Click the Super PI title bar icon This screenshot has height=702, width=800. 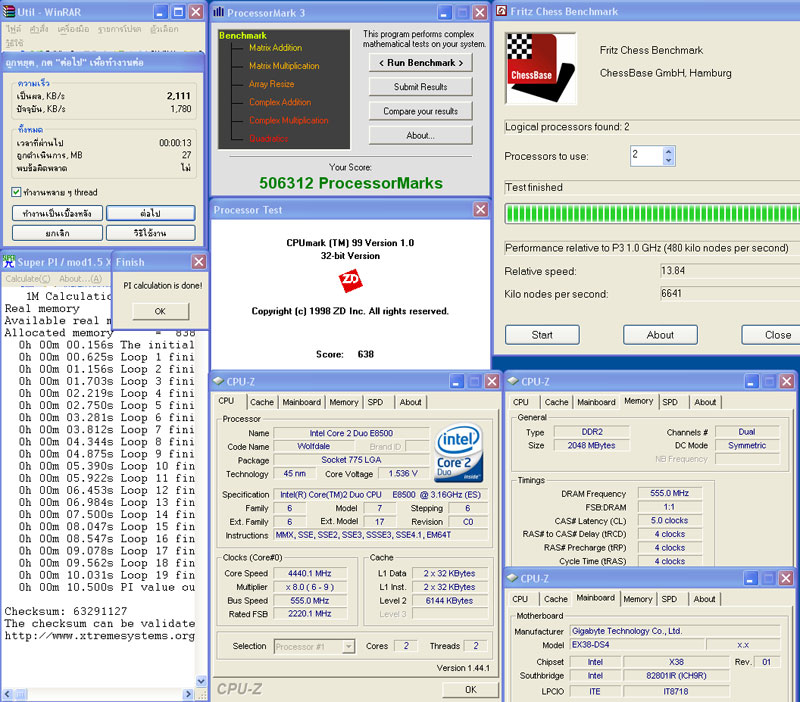coord(9,262)
